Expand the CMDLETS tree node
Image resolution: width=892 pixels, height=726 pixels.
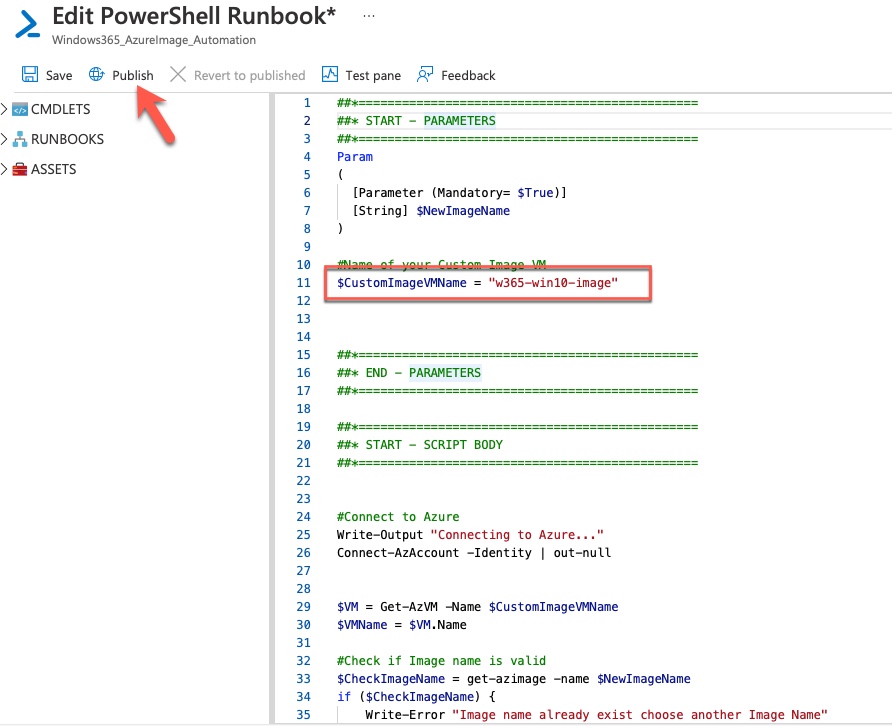[5, 109]
